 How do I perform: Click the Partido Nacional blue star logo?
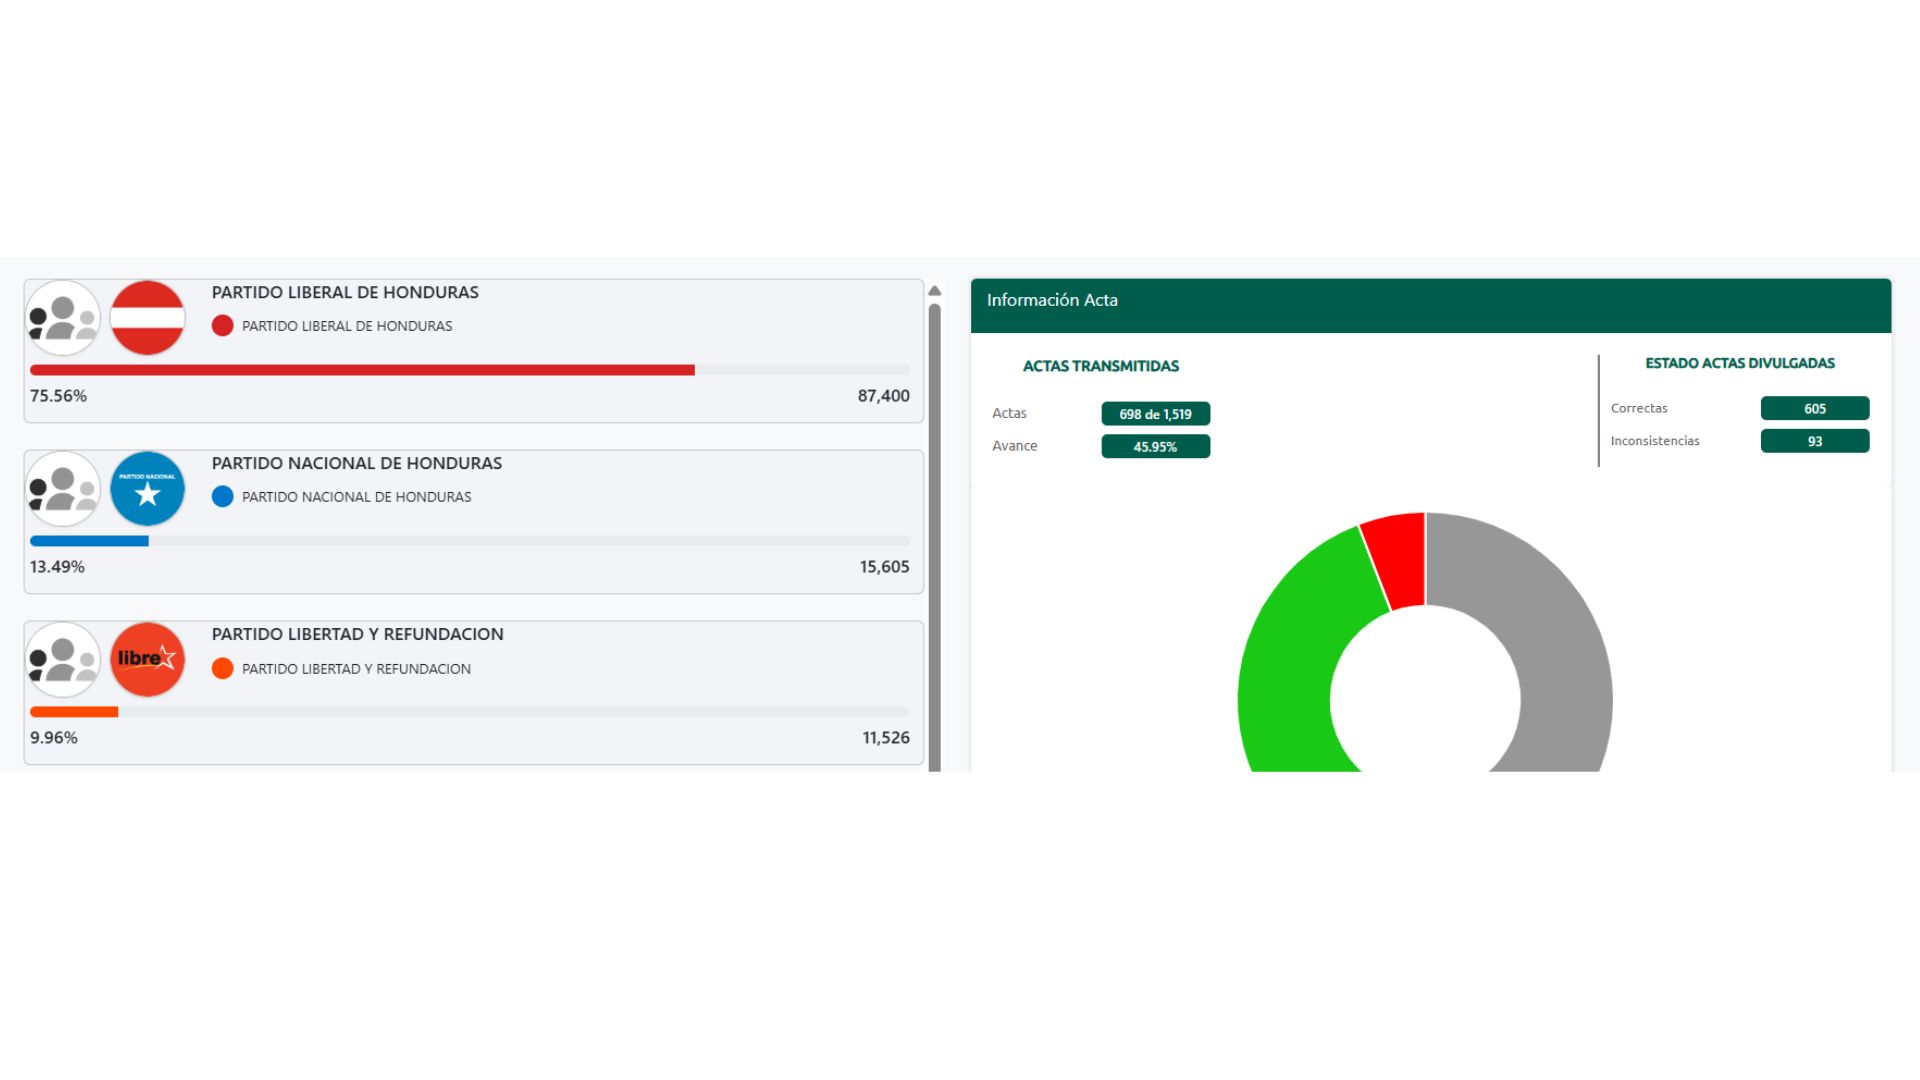pyautogui.click(x=147, y=489)
